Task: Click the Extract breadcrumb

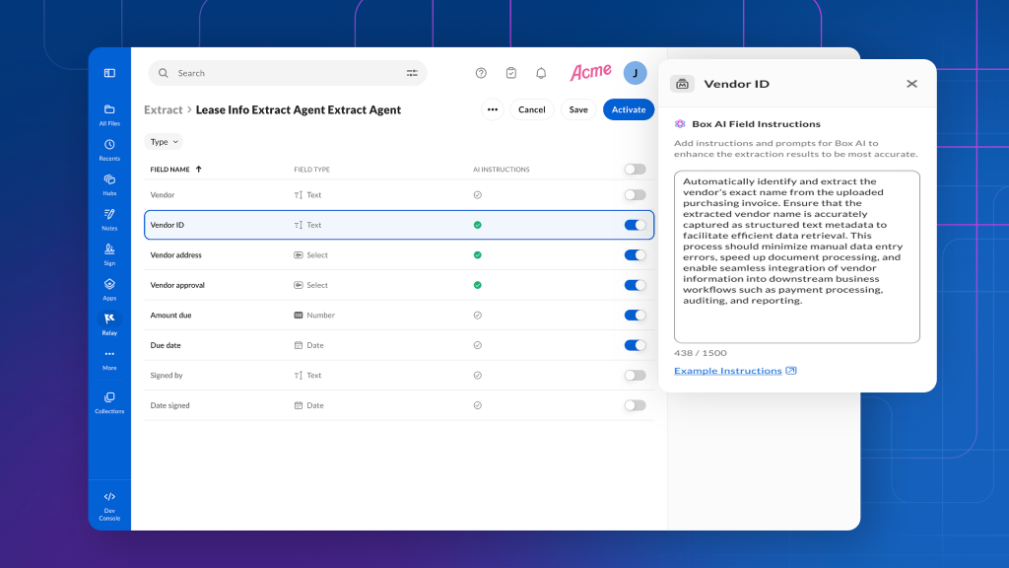Action: click(x=163, y=110)
